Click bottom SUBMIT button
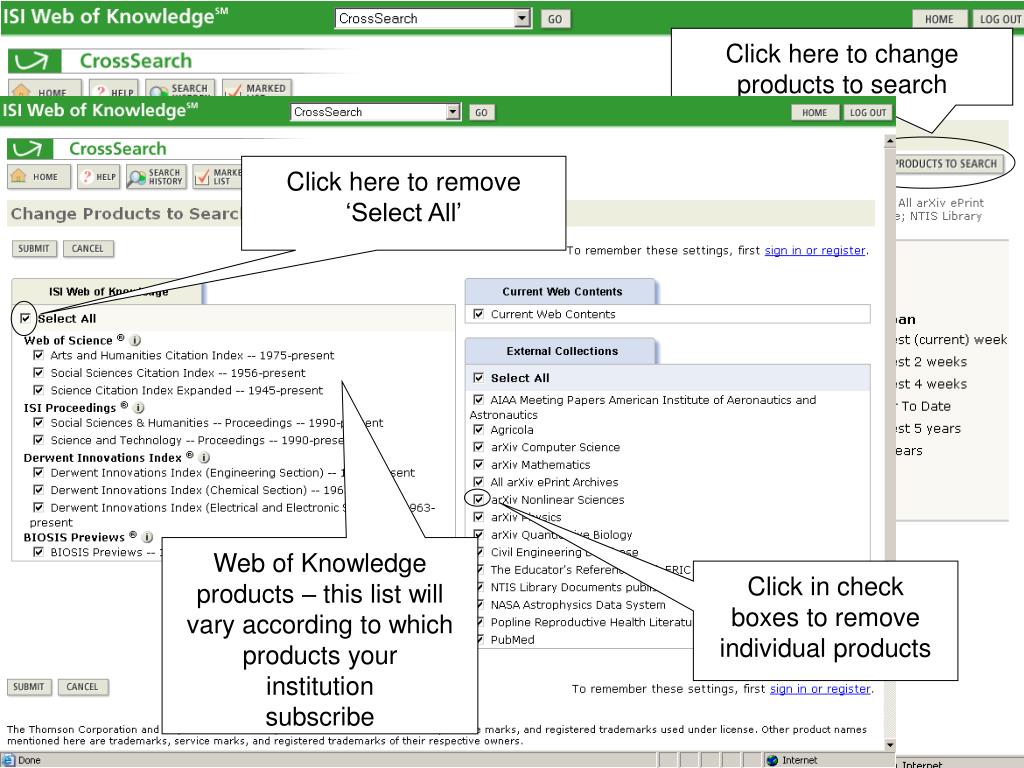Image resolution: width=1024 pixels, height=768 pixels. 29,687
